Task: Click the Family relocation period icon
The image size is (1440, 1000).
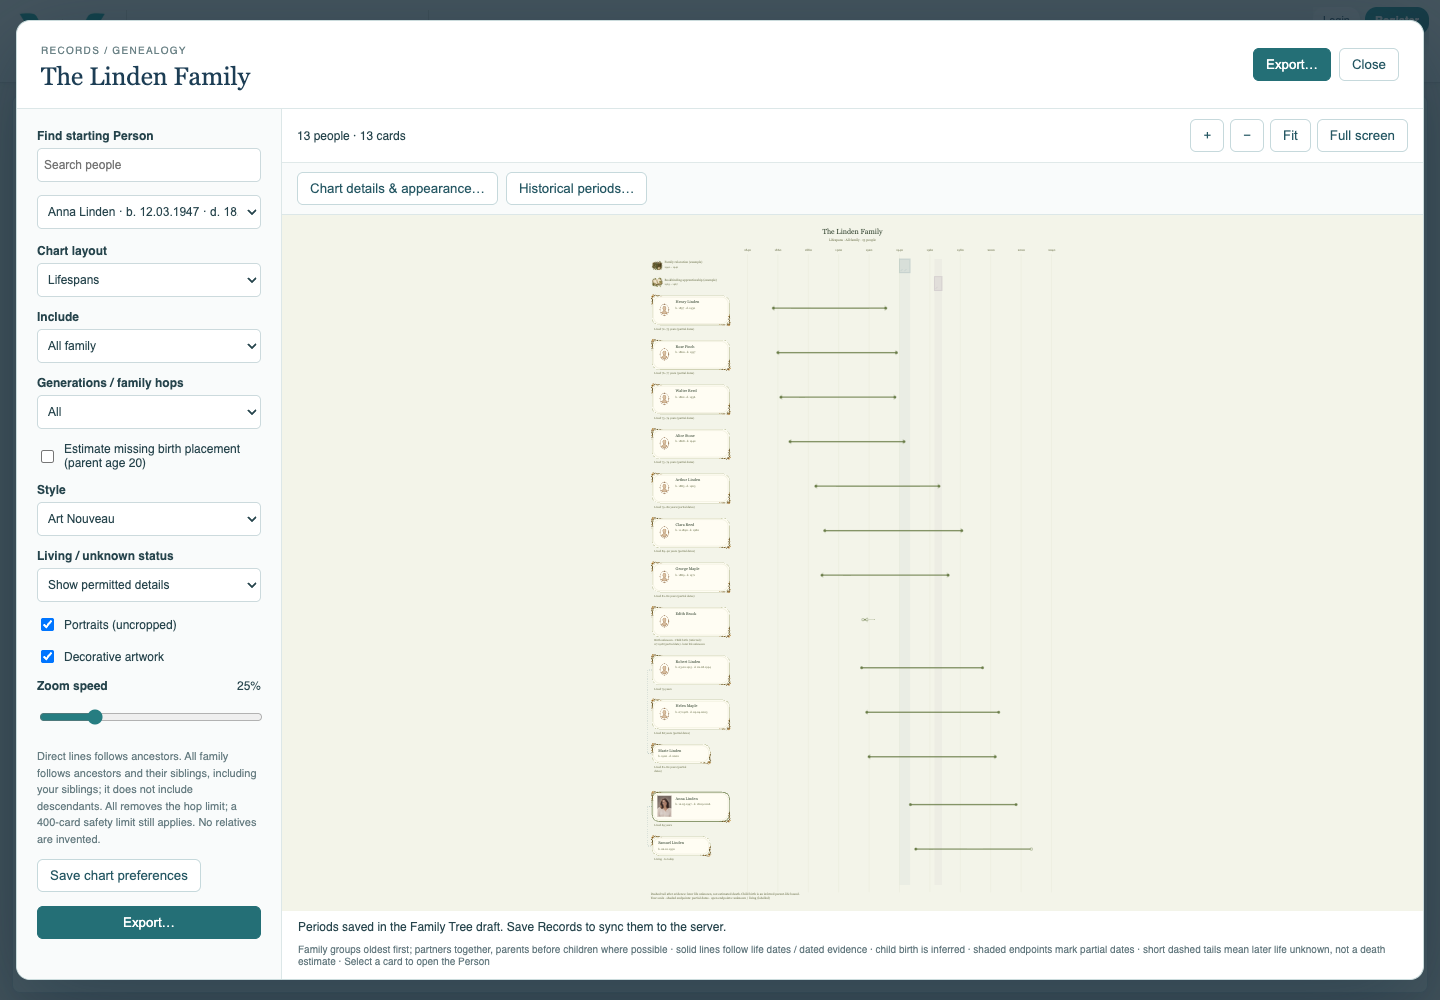Action: [x=657, y=266]
